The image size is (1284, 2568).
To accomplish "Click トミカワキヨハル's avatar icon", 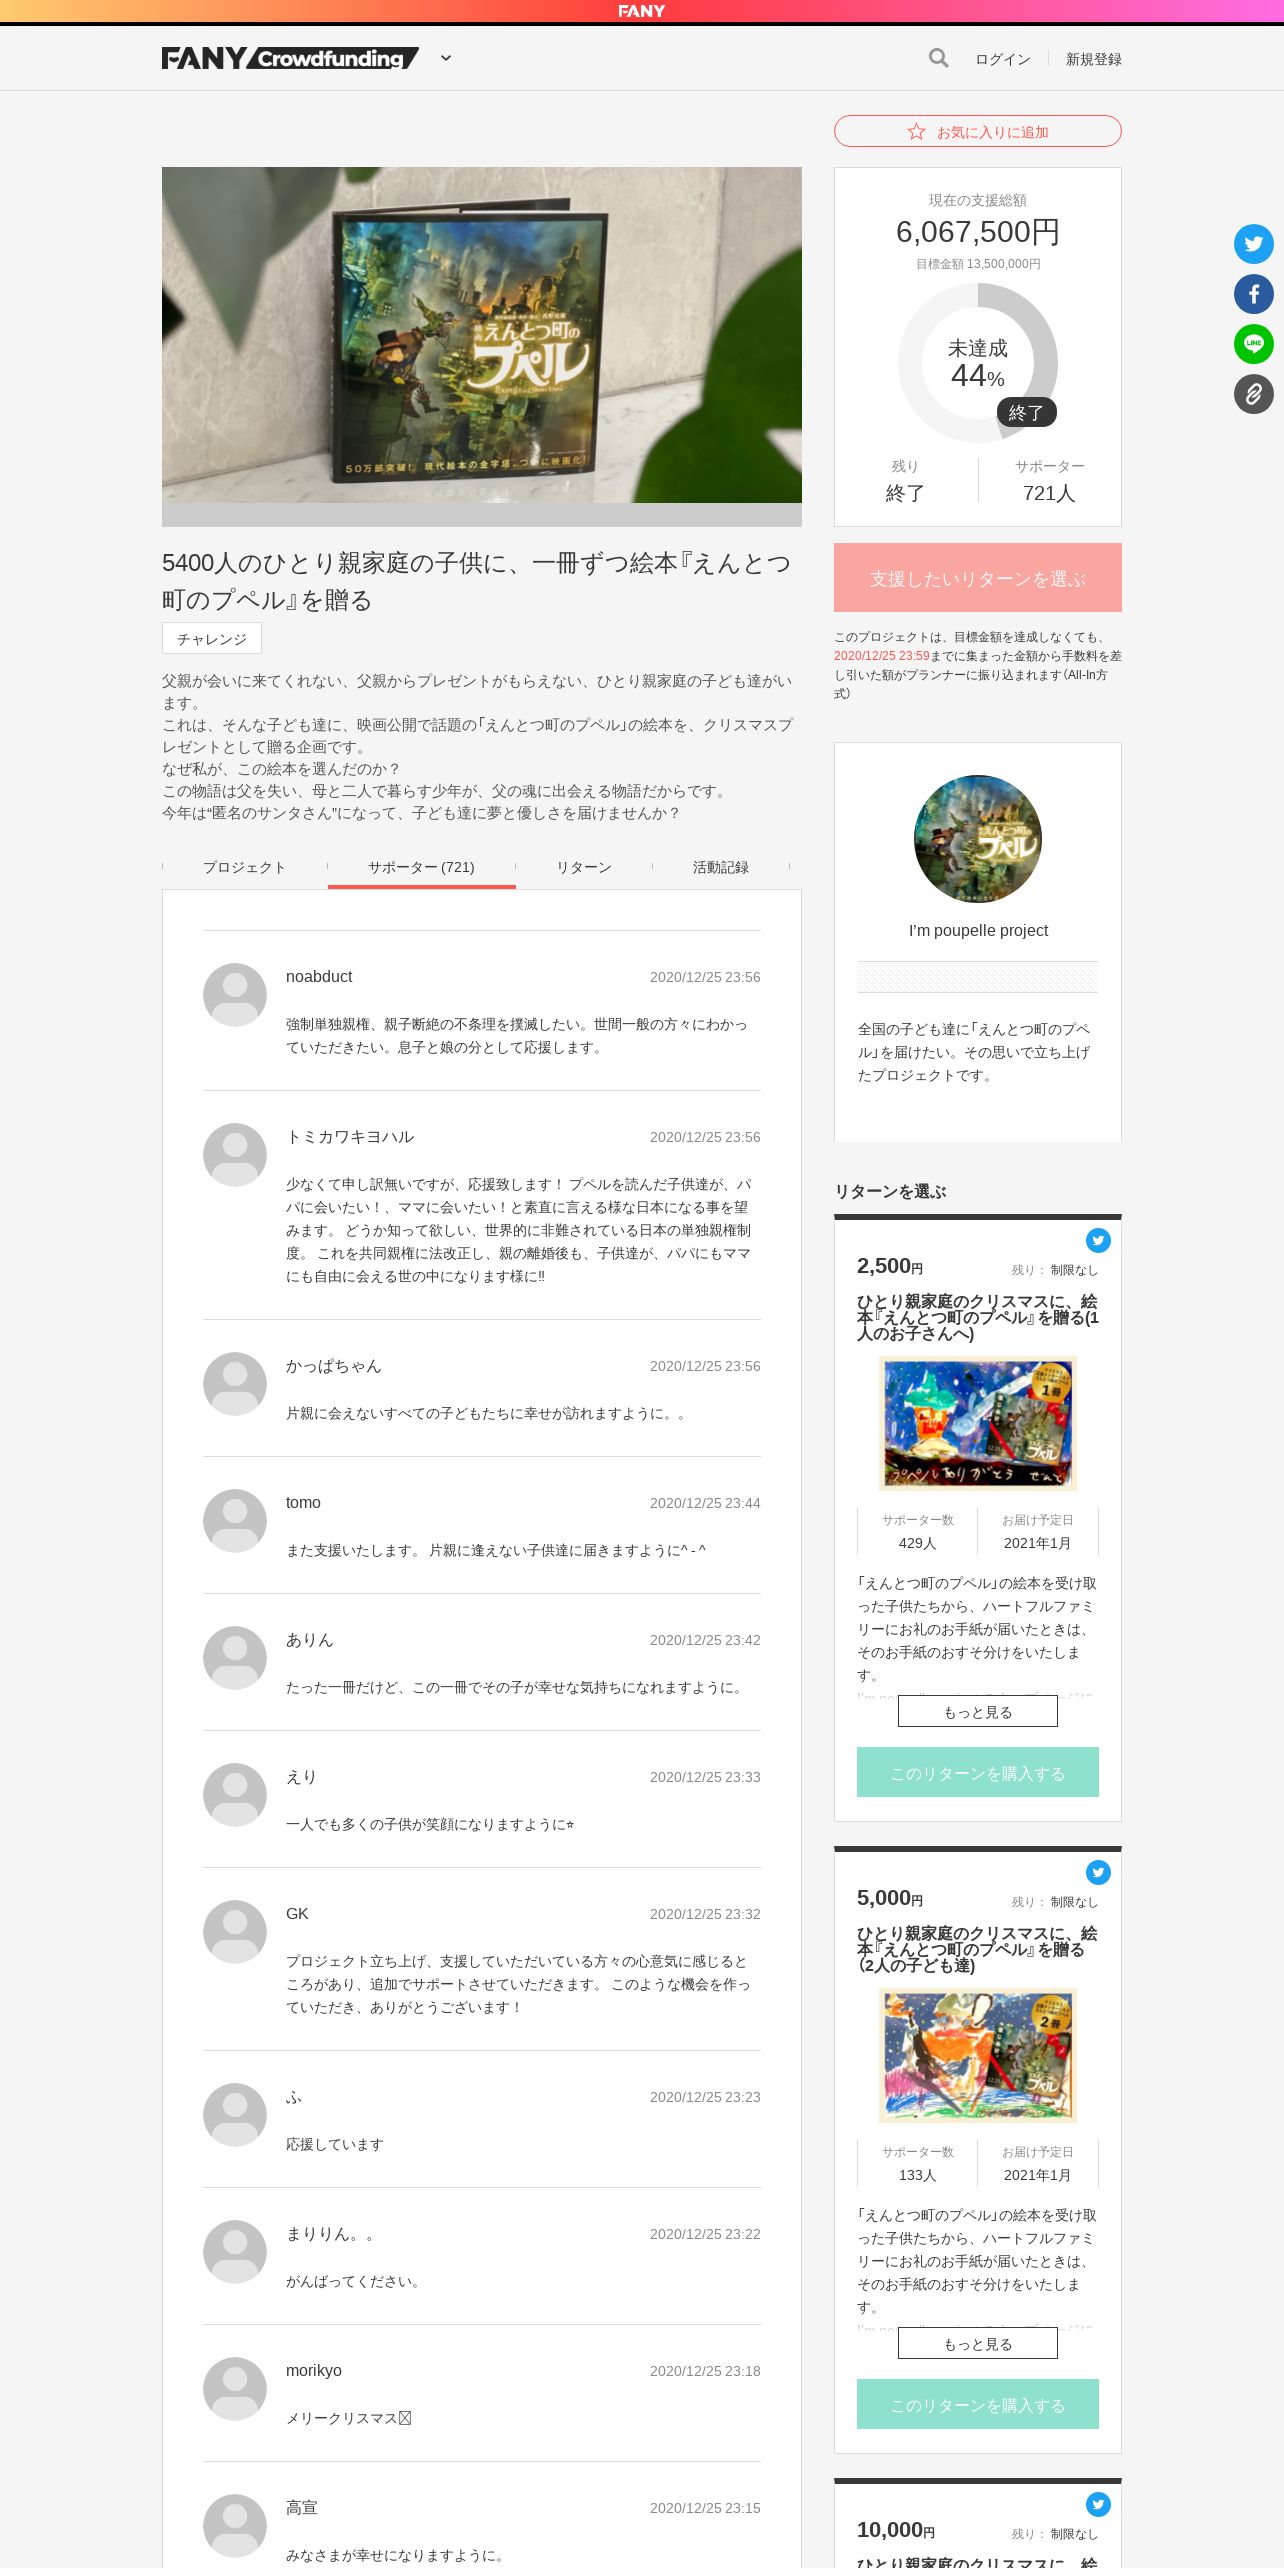I will (235, 1155).
